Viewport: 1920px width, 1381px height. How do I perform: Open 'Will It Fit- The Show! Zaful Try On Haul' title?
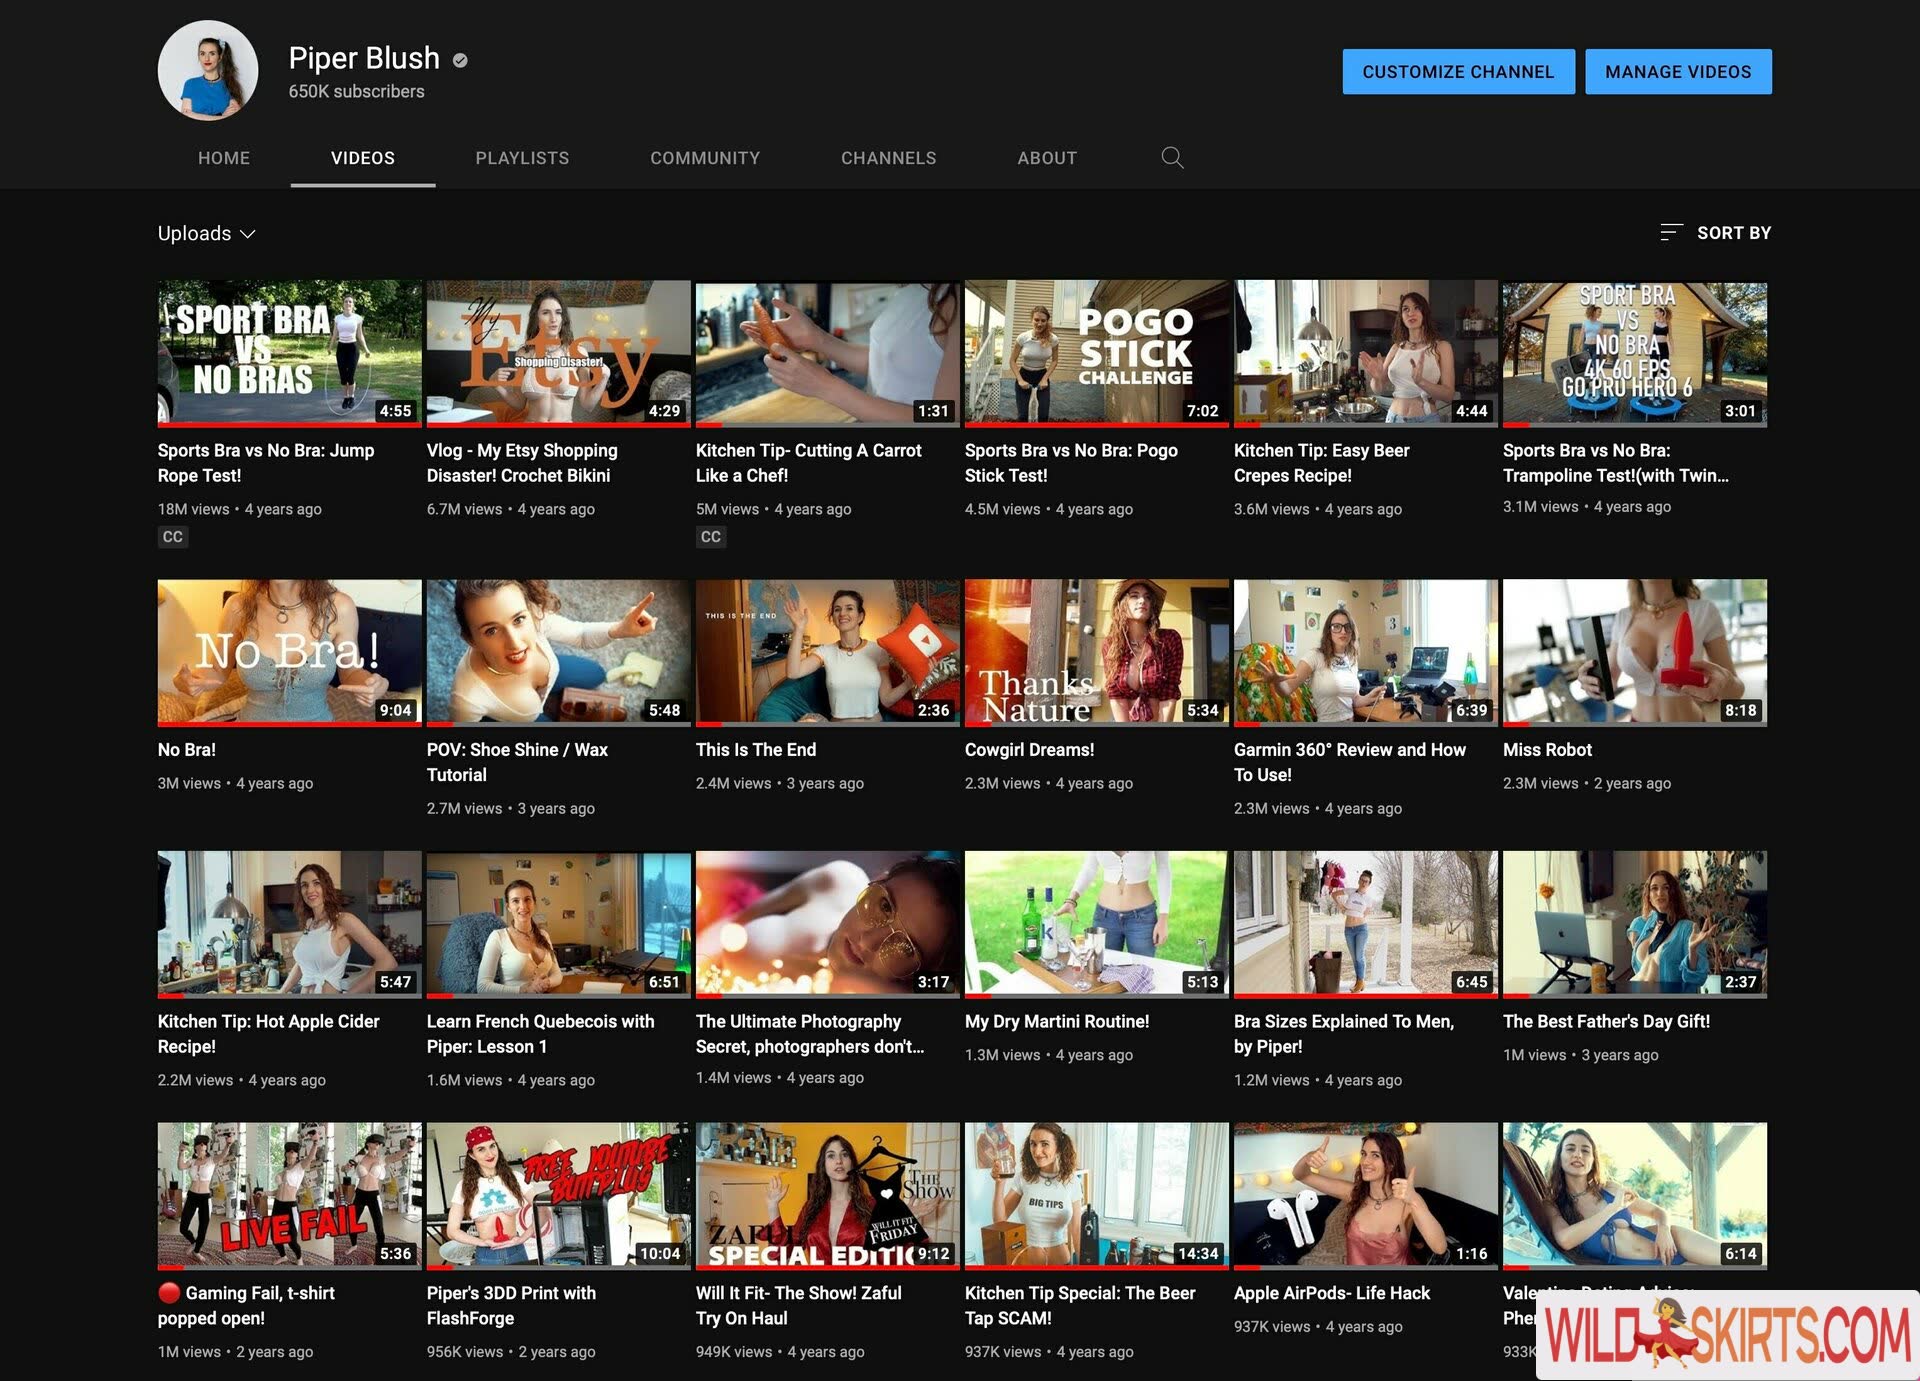[799, 1306]
